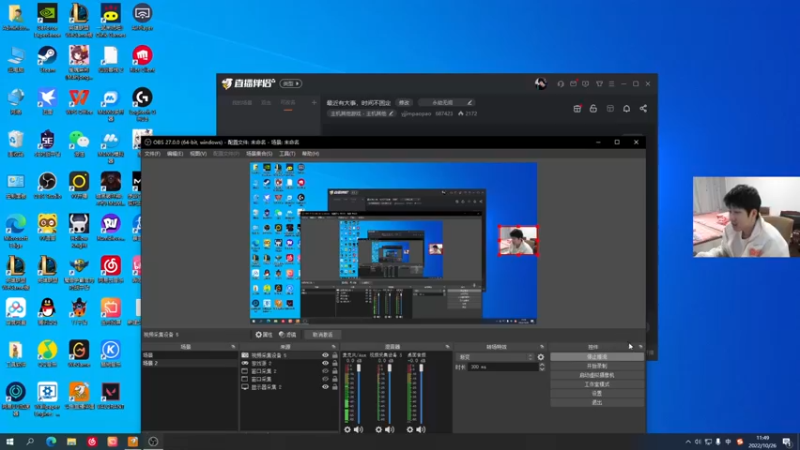
Task: Click Filters button on source toolbar
Action: [x=288, y=335]
